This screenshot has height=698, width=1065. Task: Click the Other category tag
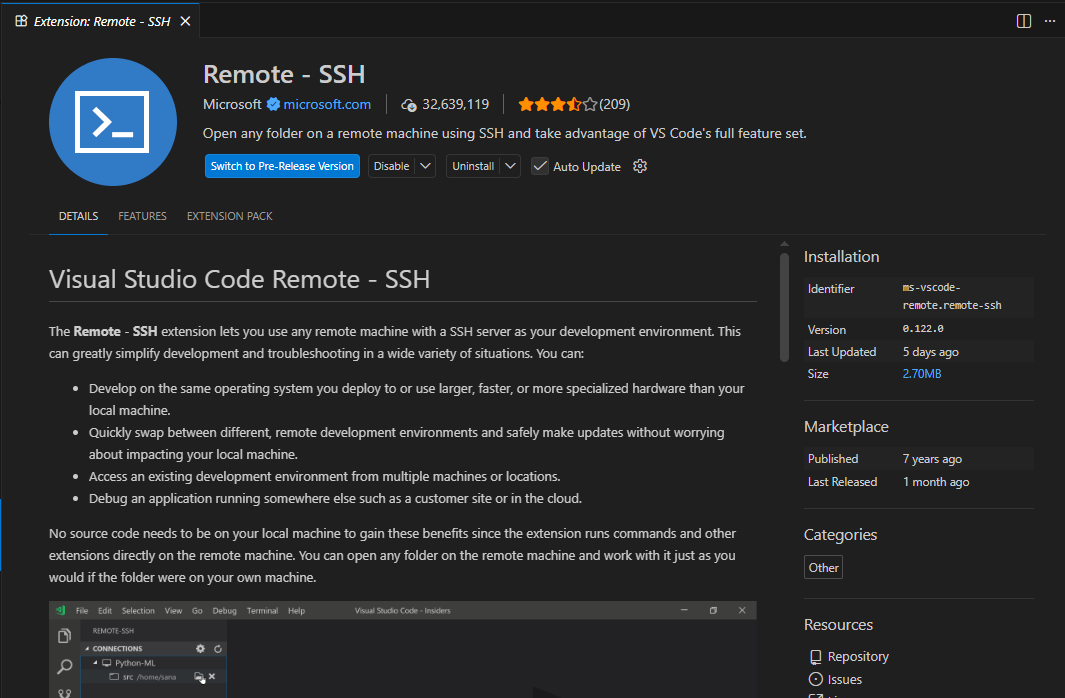point(823,568)
